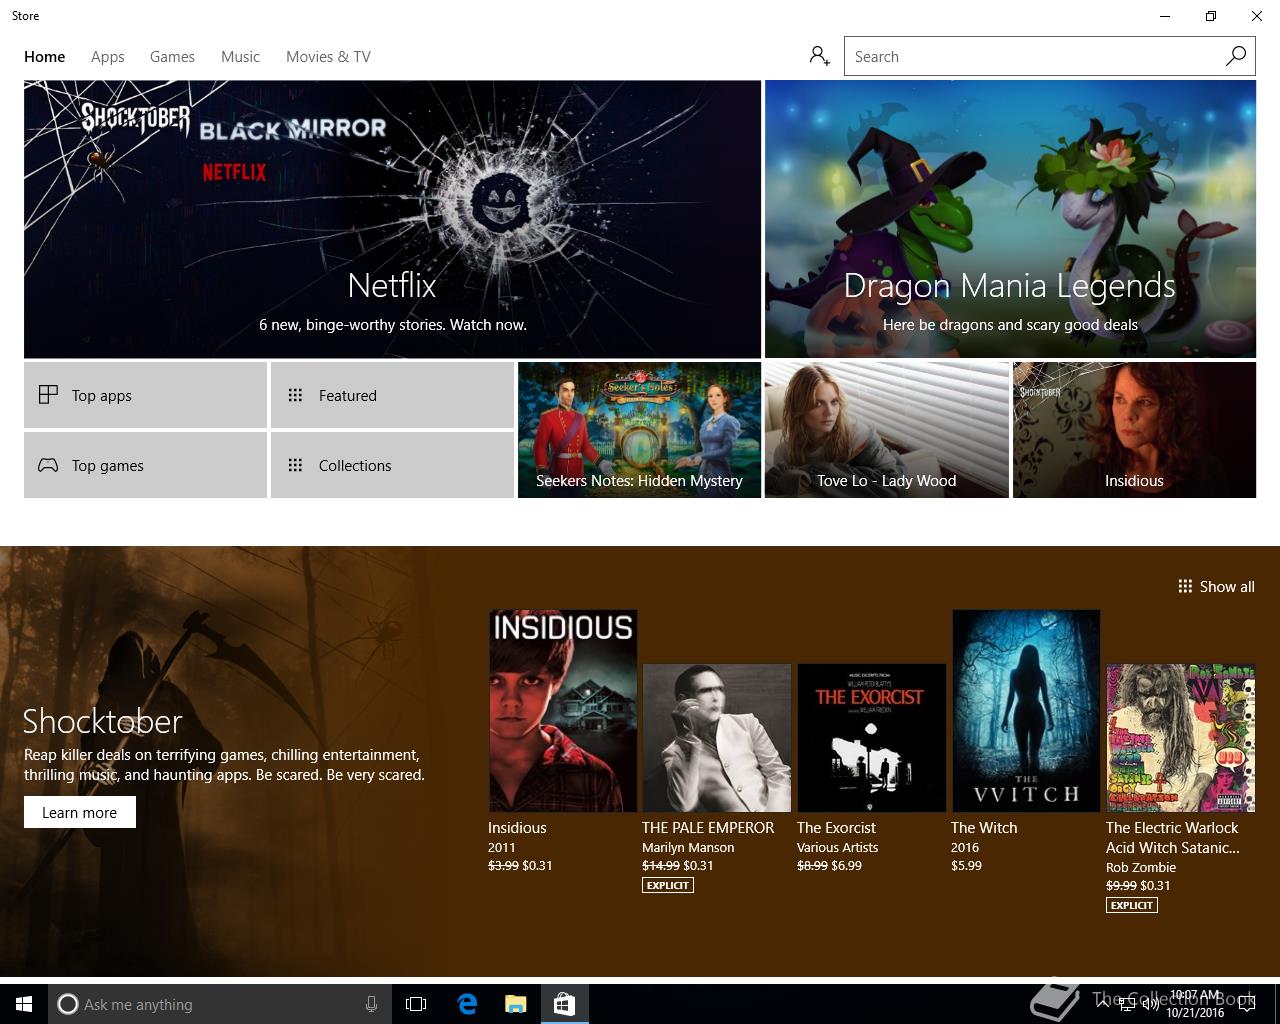Switch to the Games tab

pos(172,57)
